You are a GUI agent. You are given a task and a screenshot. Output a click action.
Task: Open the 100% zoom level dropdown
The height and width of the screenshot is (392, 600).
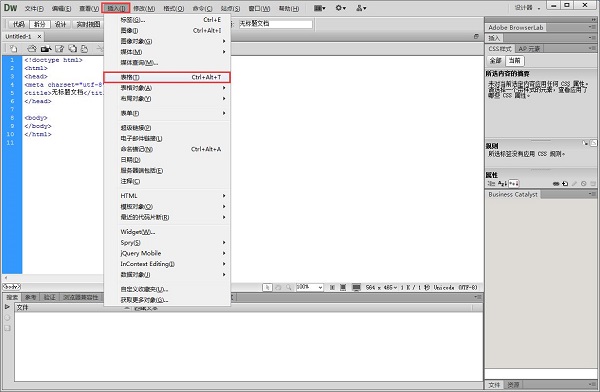310,287
